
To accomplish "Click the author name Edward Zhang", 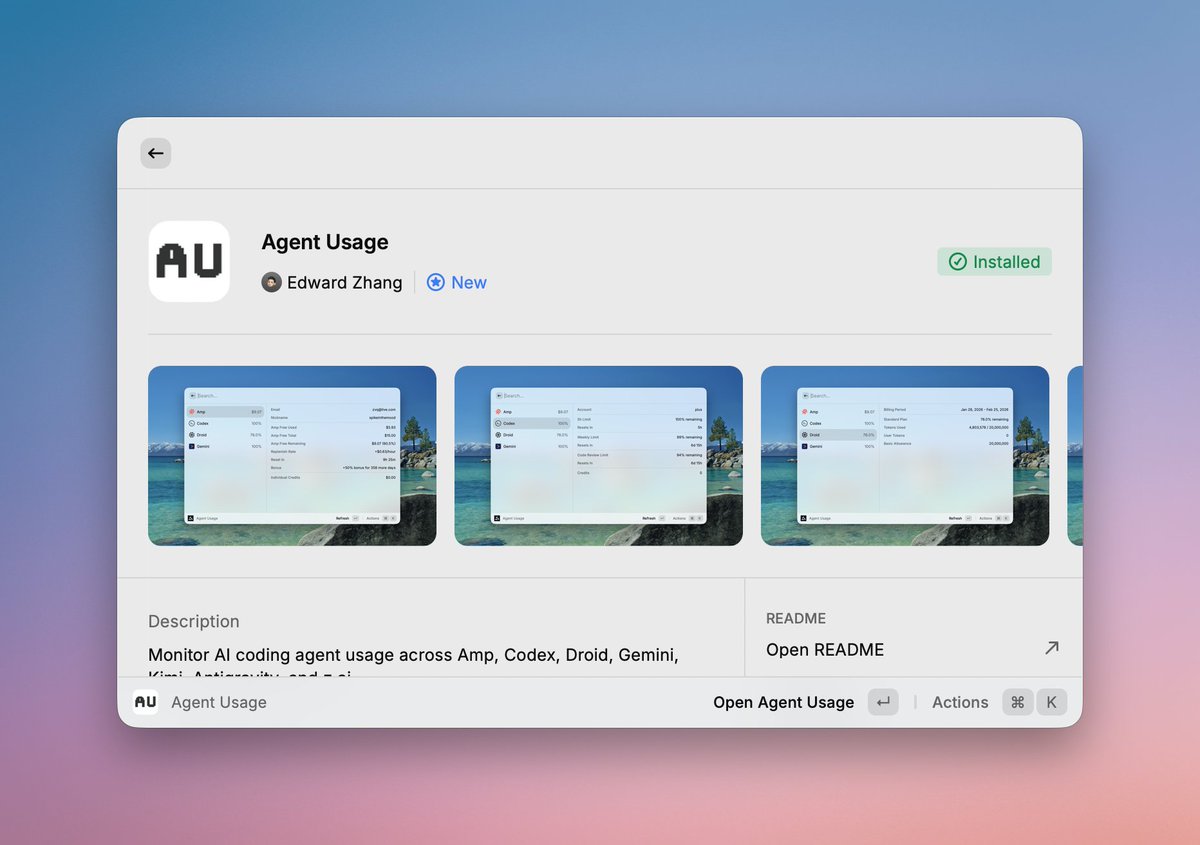I will click(344, 283).
